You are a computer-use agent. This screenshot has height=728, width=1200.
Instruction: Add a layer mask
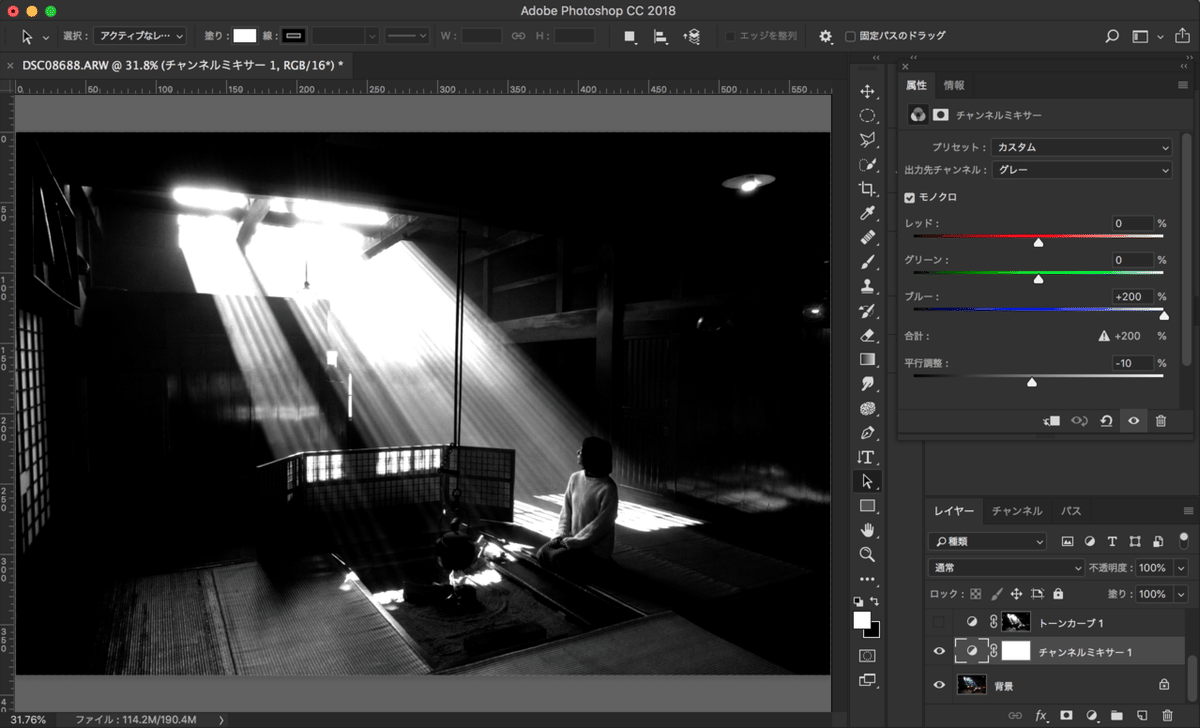click(1066, 716)
